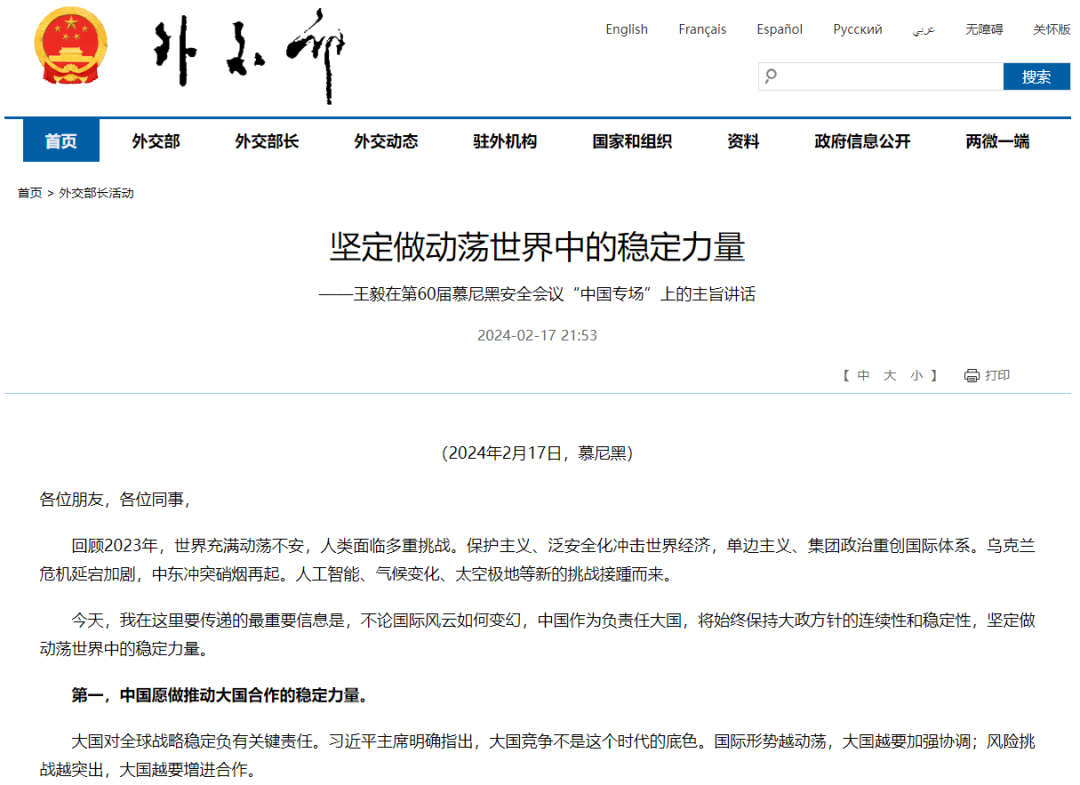Viewport: 1080px width, 785px height.
Task: Select the 首页 navigation tab
Action: point(60,141)
